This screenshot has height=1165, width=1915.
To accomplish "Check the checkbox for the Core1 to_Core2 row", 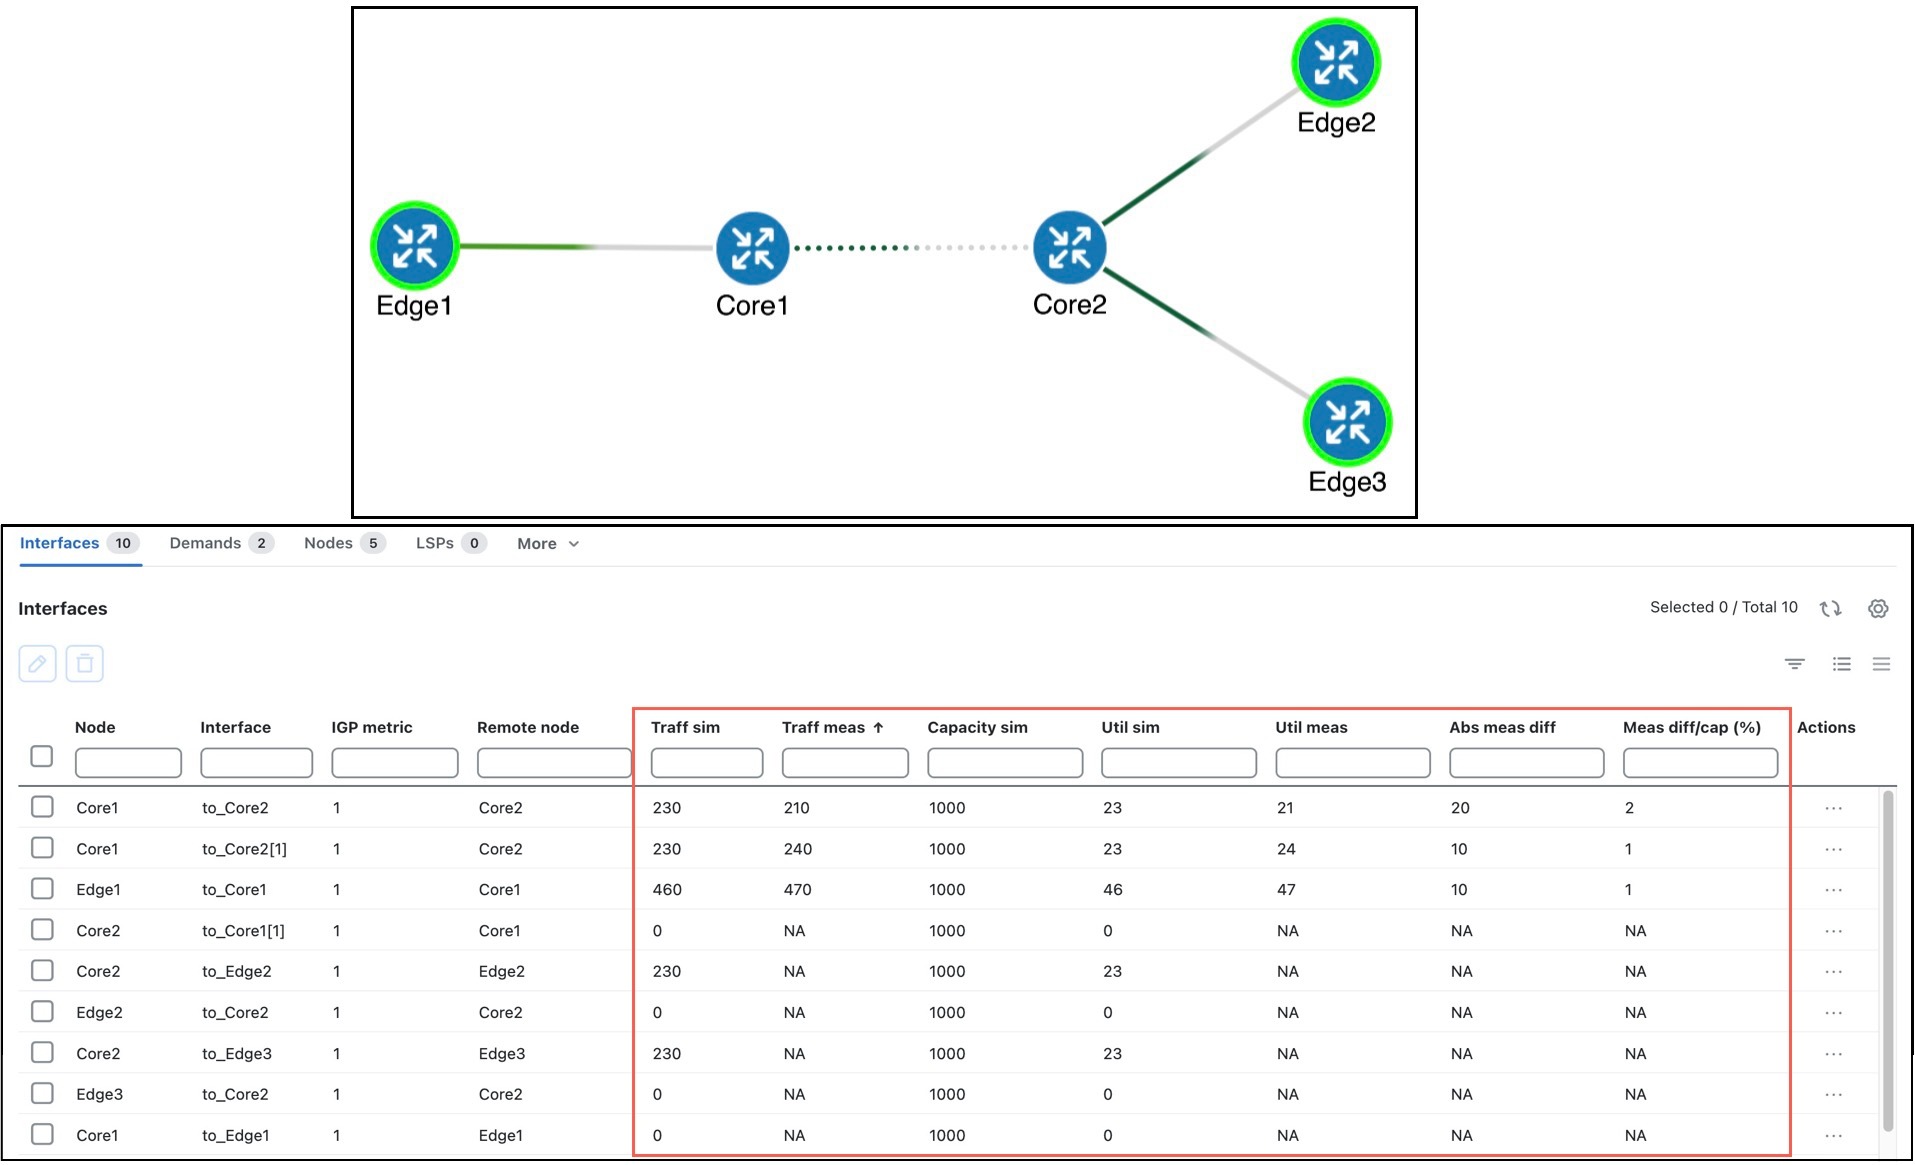I will pos(42,806).
